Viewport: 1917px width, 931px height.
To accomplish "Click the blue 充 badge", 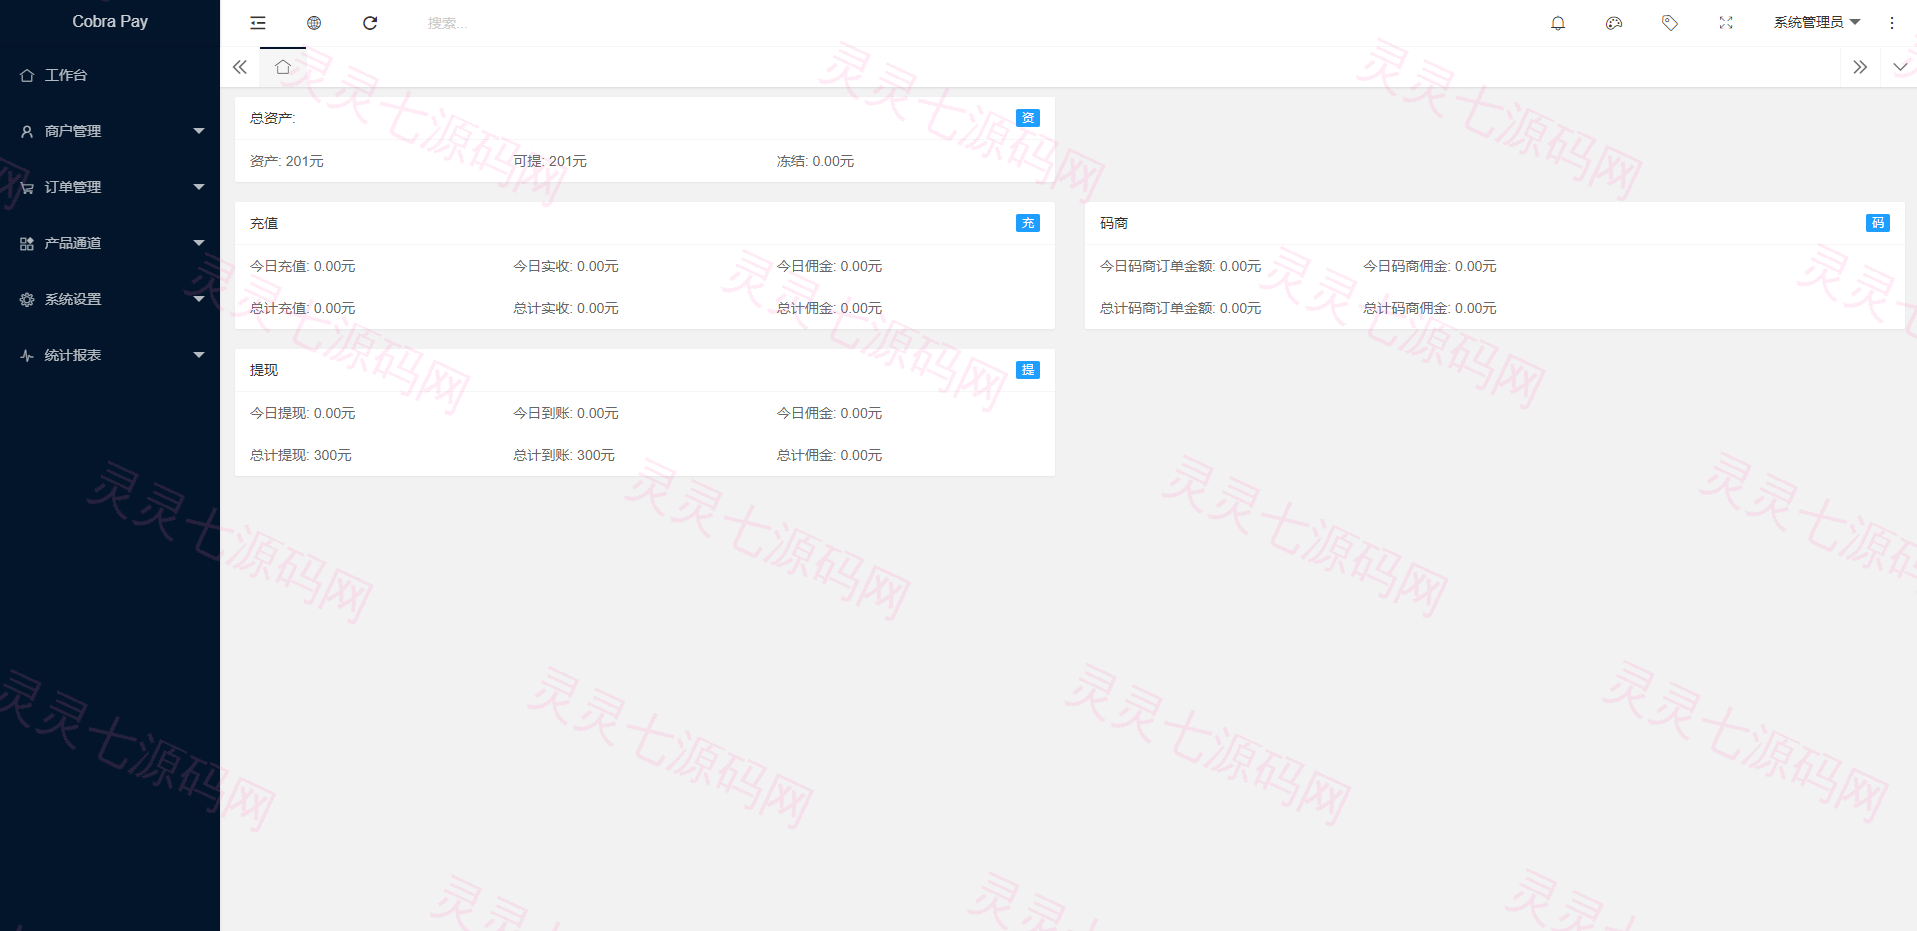I will pyautogui.click(x=1028, y=223).
